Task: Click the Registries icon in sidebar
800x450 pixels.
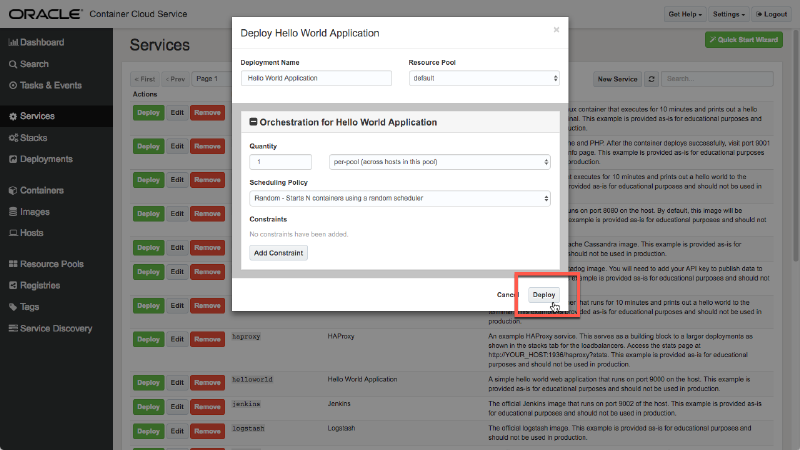Action: (13, 285)
